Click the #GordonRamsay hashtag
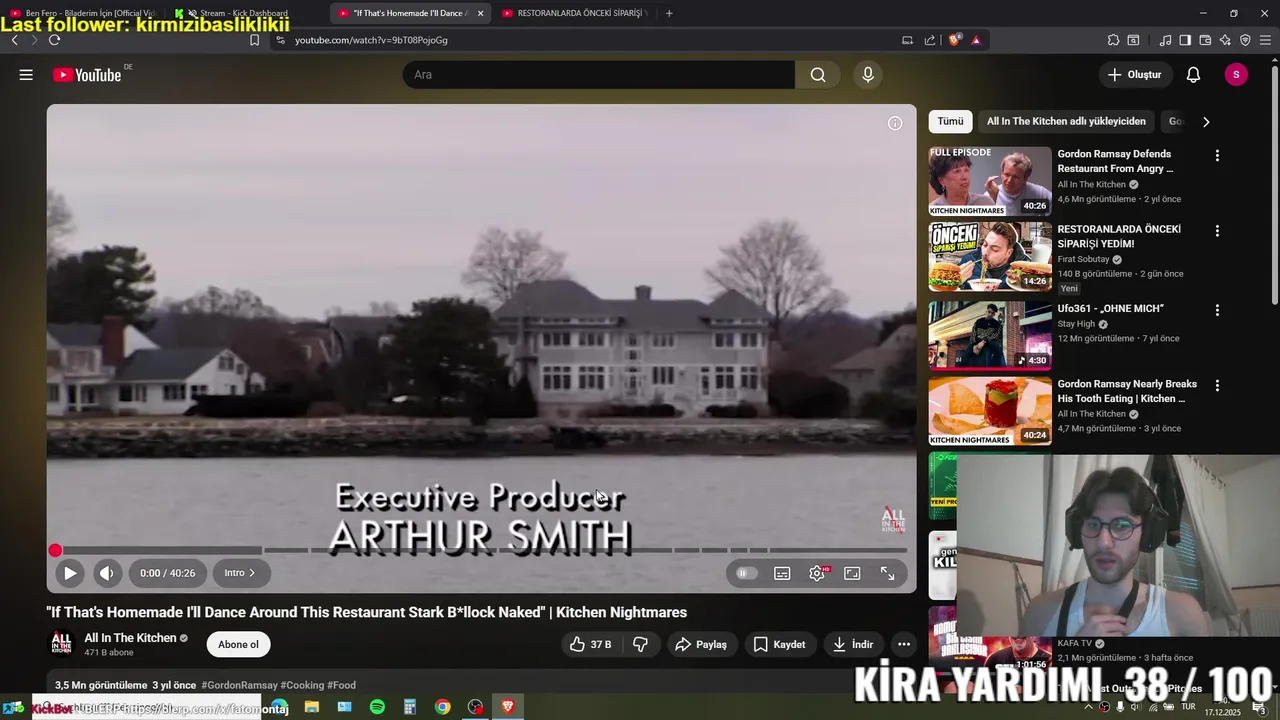 239,685
